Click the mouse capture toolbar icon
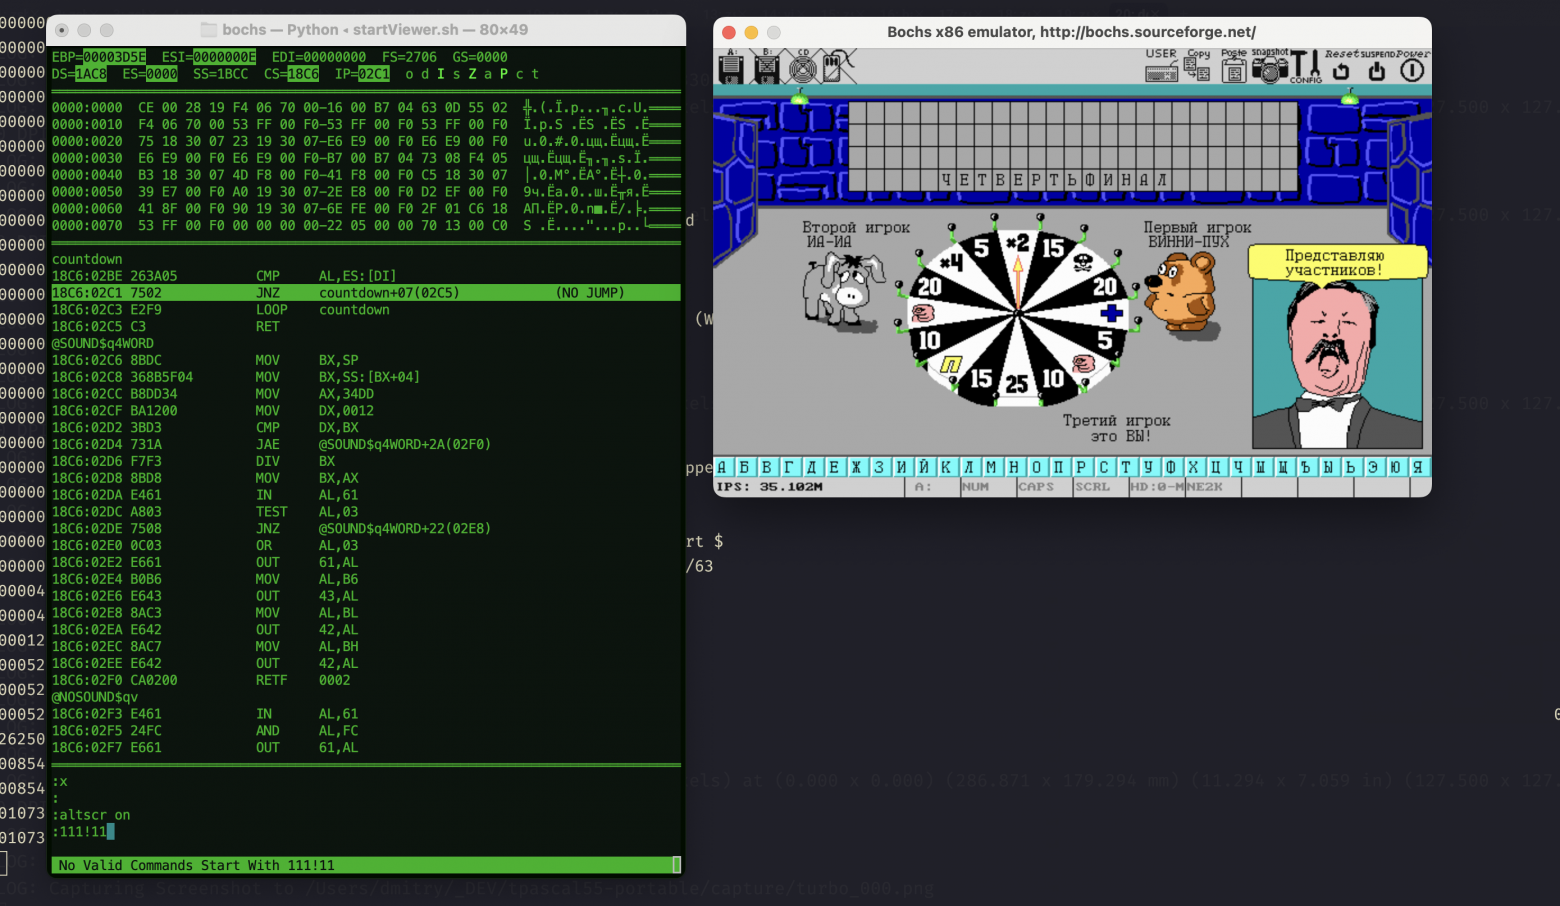This screenshot has width=1560, height=906. [832, 67]
